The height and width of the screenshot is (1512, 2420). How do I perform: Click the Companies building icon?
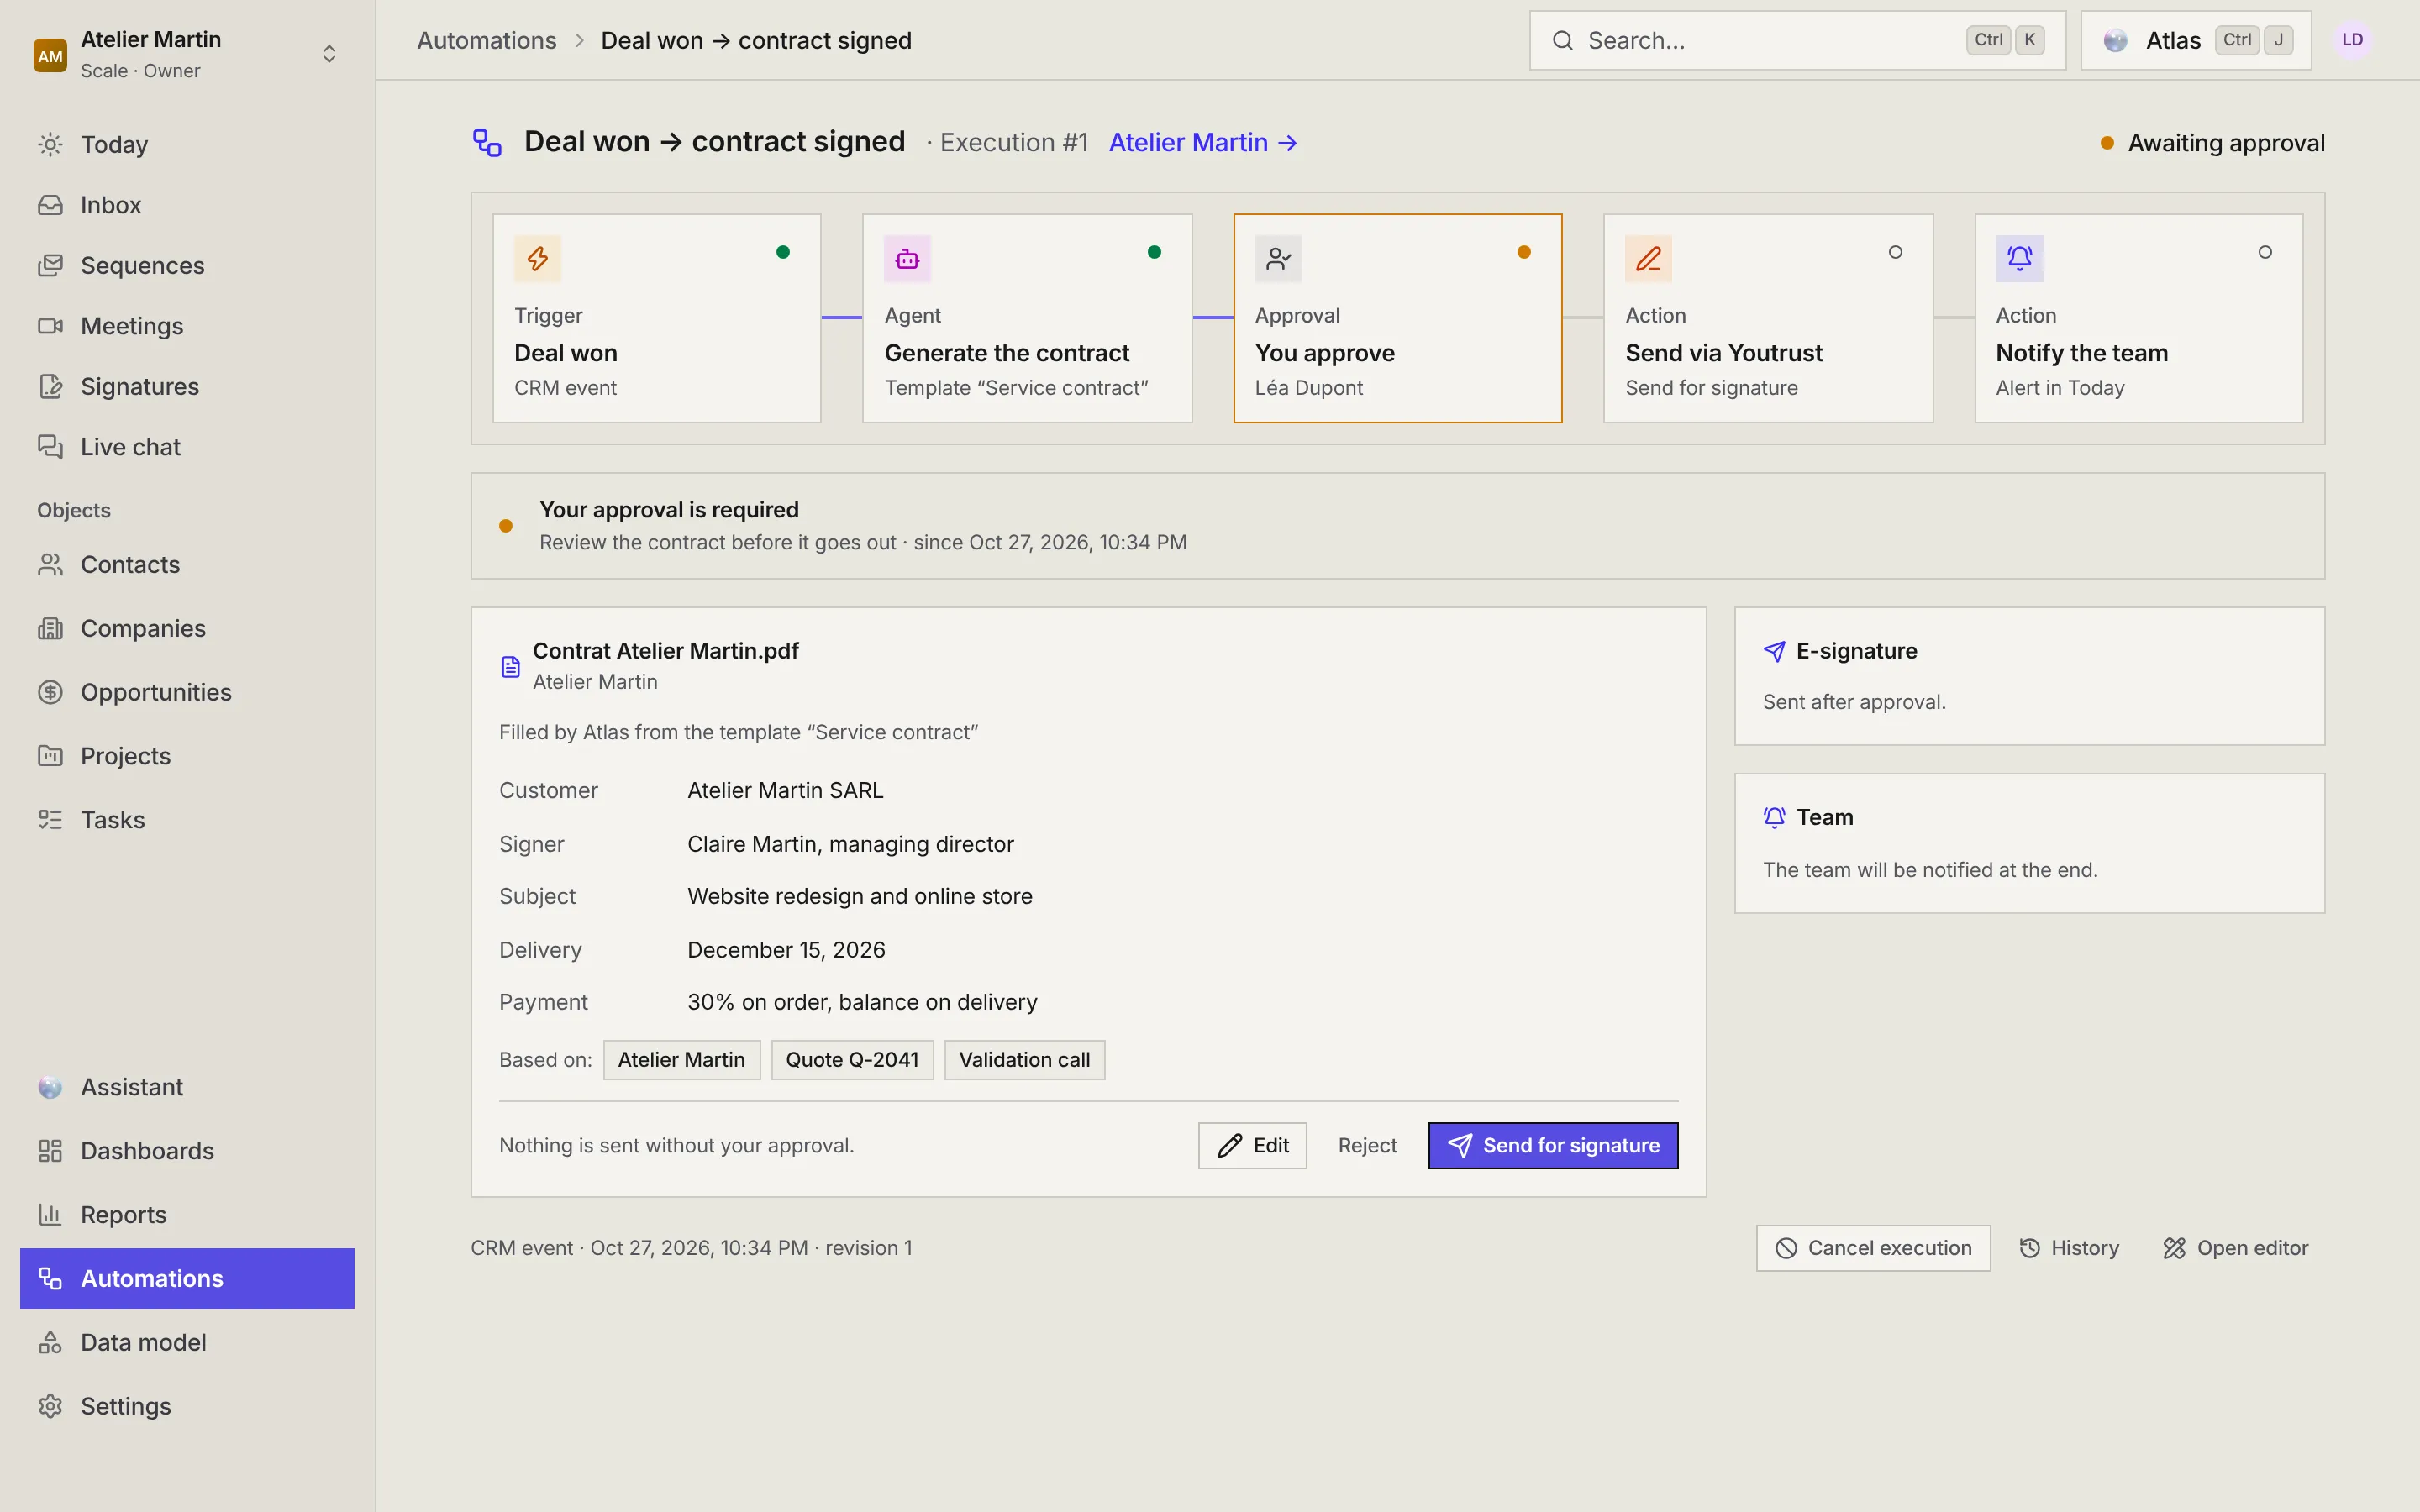click(50, 629)
